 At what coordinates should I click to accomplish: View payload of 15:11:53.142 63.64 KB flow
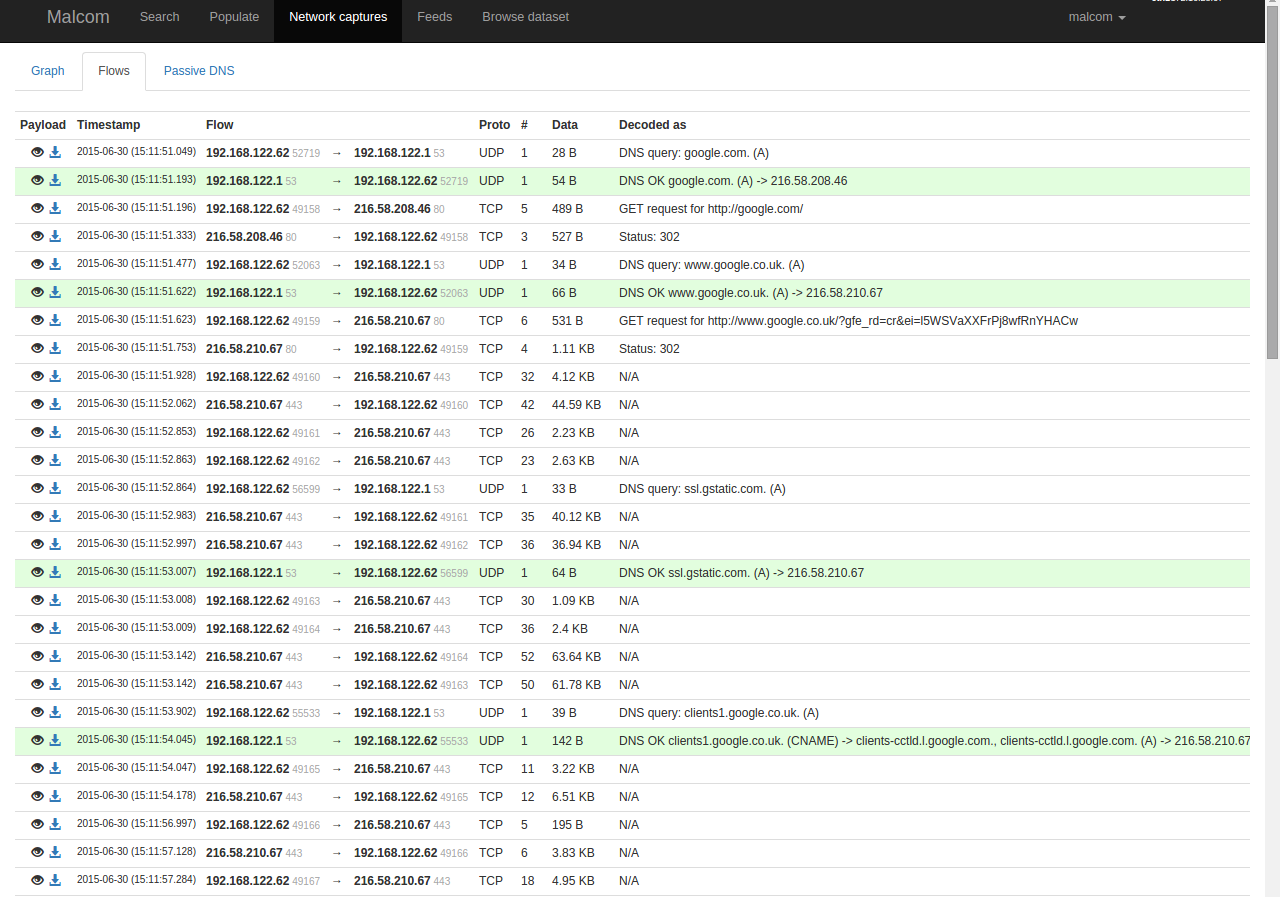(x=37, y=656)
